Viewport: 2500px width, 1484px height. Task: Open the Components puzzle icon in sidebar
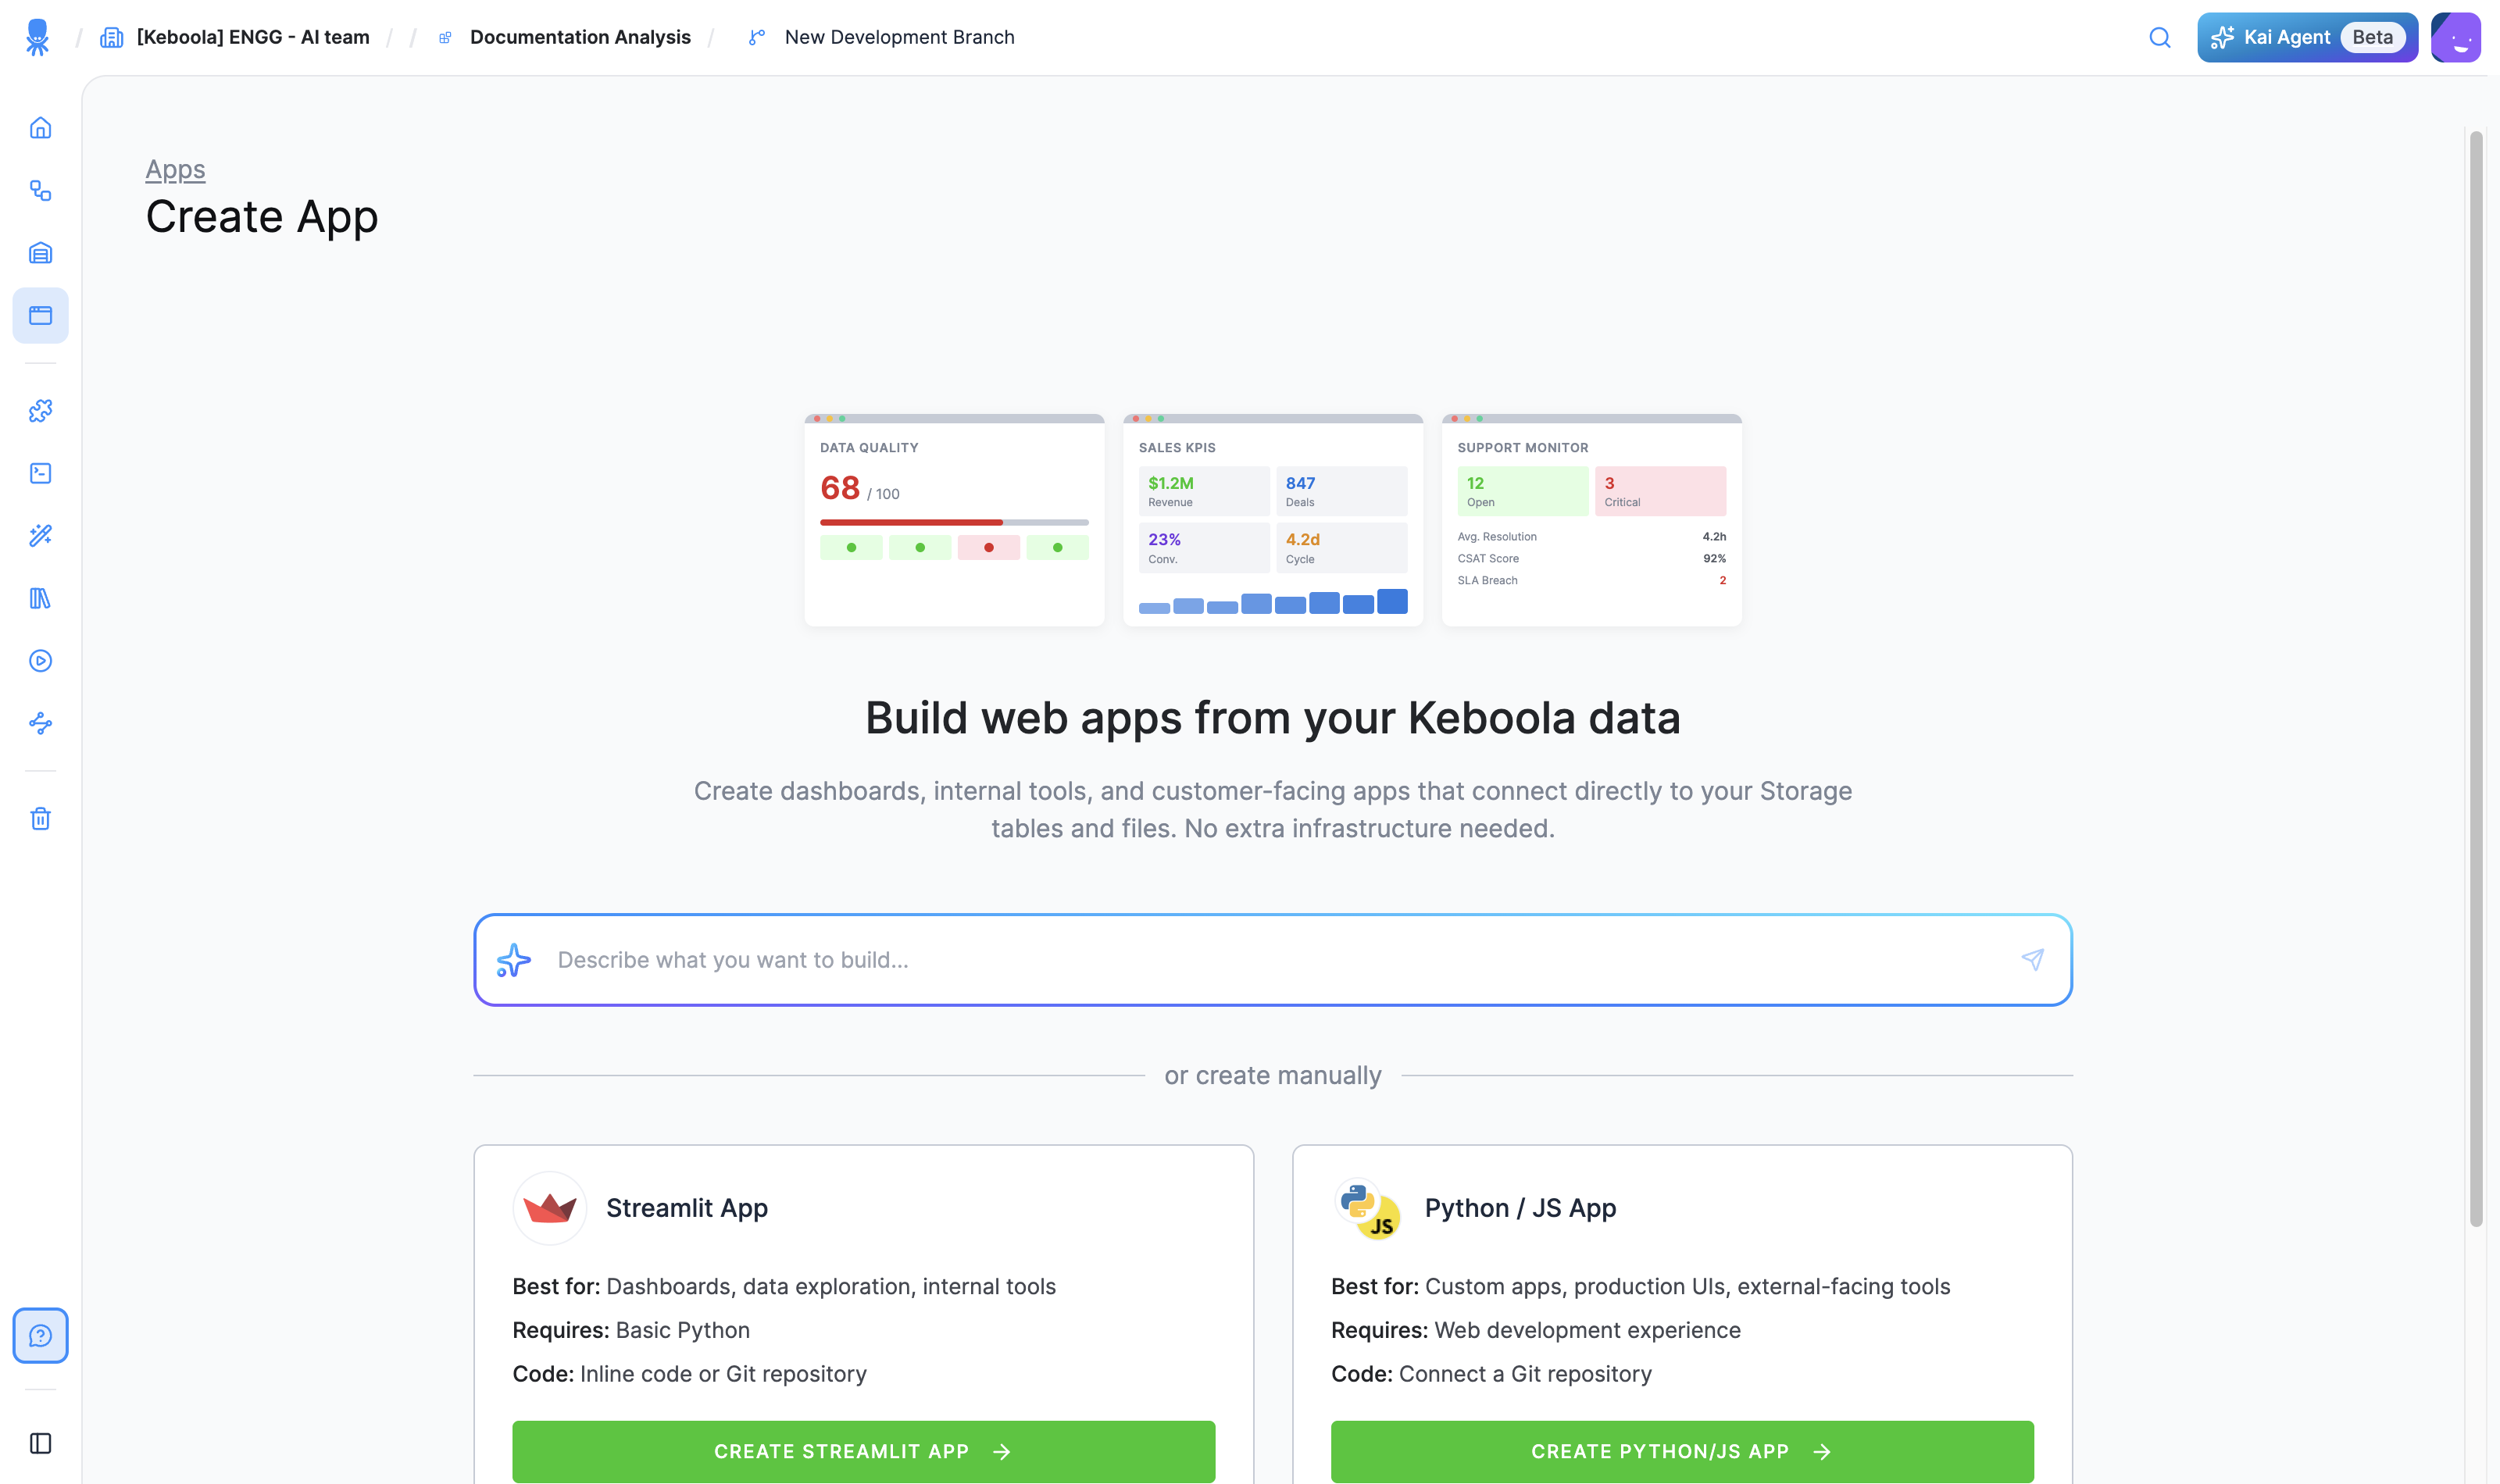[40, 411]
